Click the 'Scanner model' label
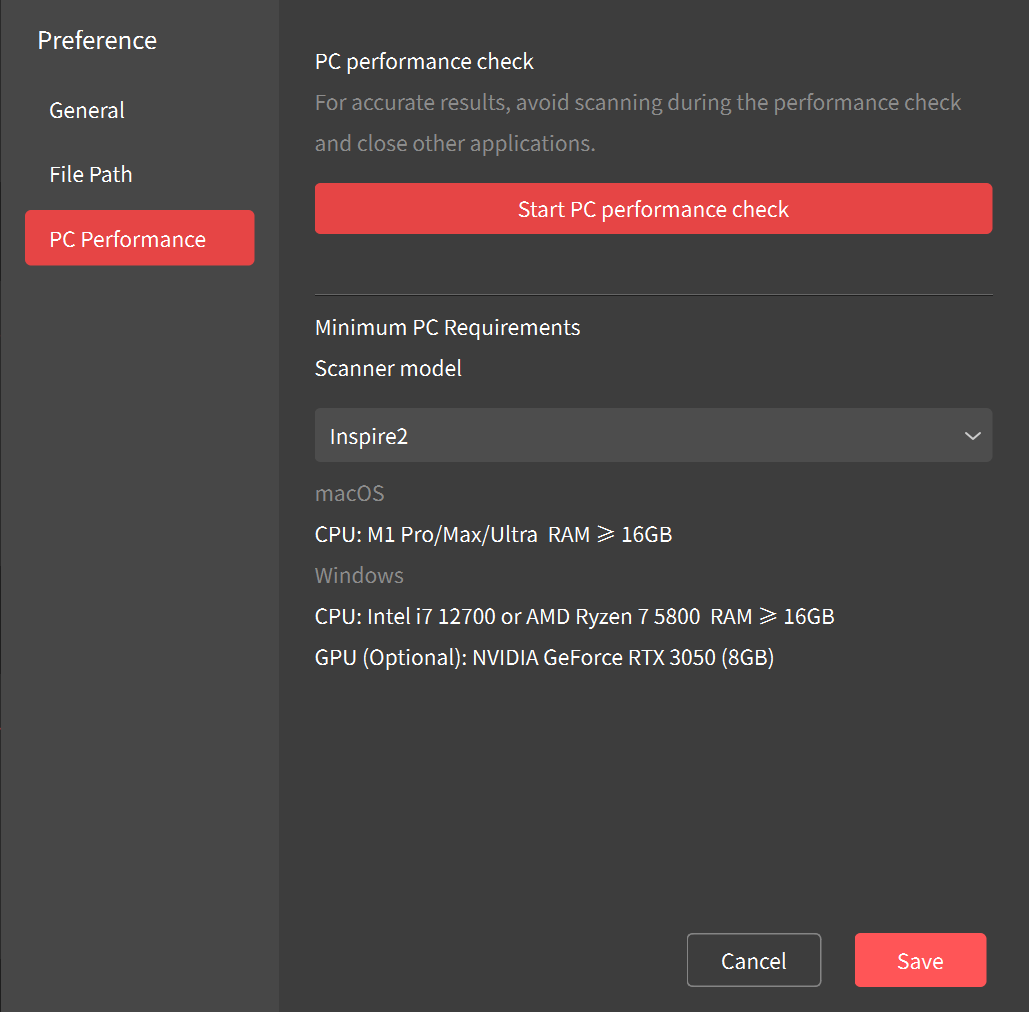1029x1012 pixels. pyautogui.click(x=388, y=368)
